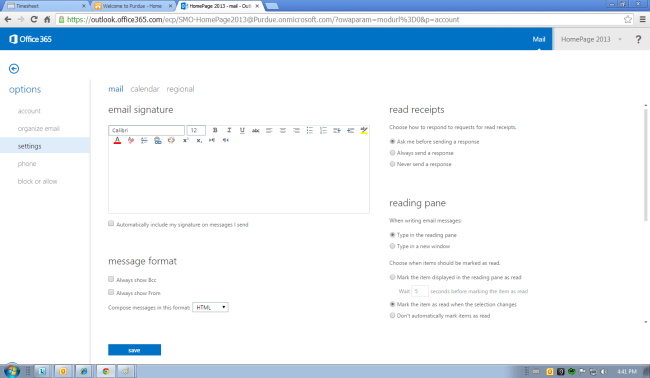This screenshot has height=378, width=650.
Task: Insert a hyperlink in the signature
Action: (x=158, y=141)
